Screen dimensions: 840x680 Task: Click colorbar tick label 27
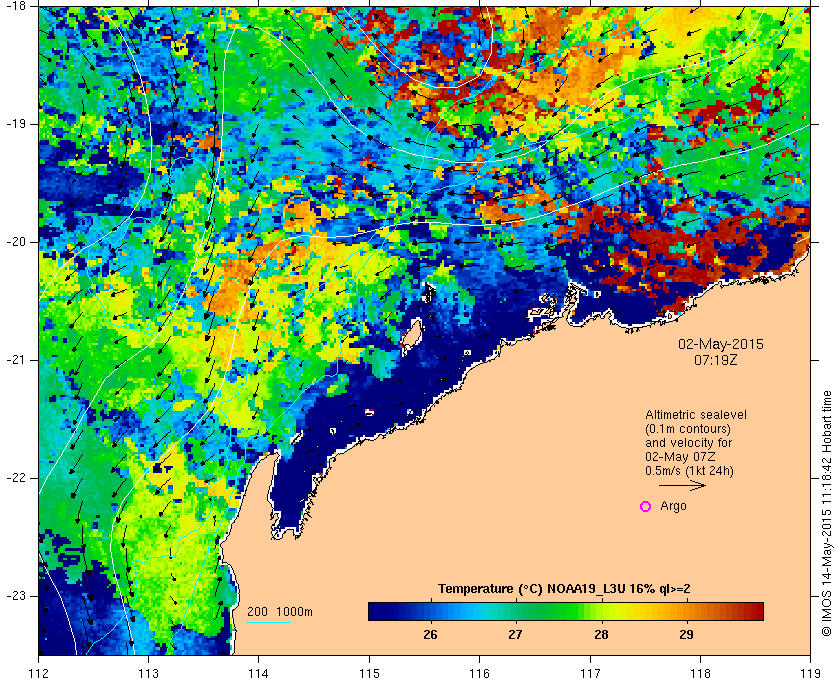(x=515, y=635)
